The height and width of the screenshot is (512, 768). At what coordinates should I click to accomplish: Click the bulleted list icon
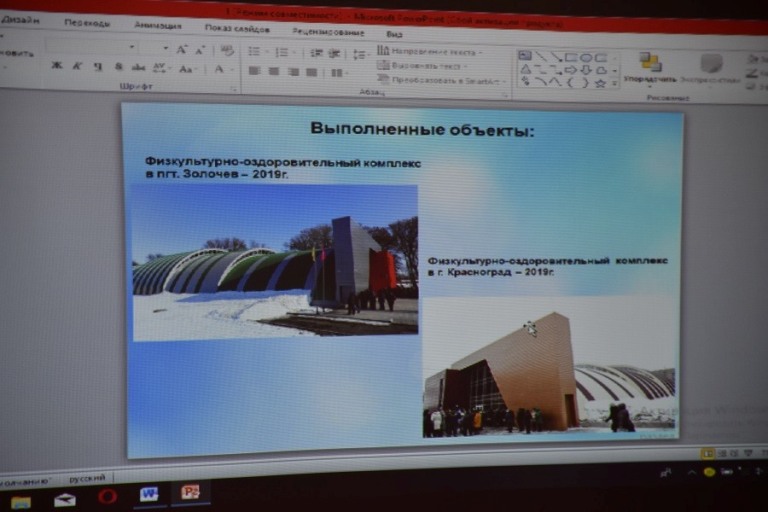click(x=254, y=52)
